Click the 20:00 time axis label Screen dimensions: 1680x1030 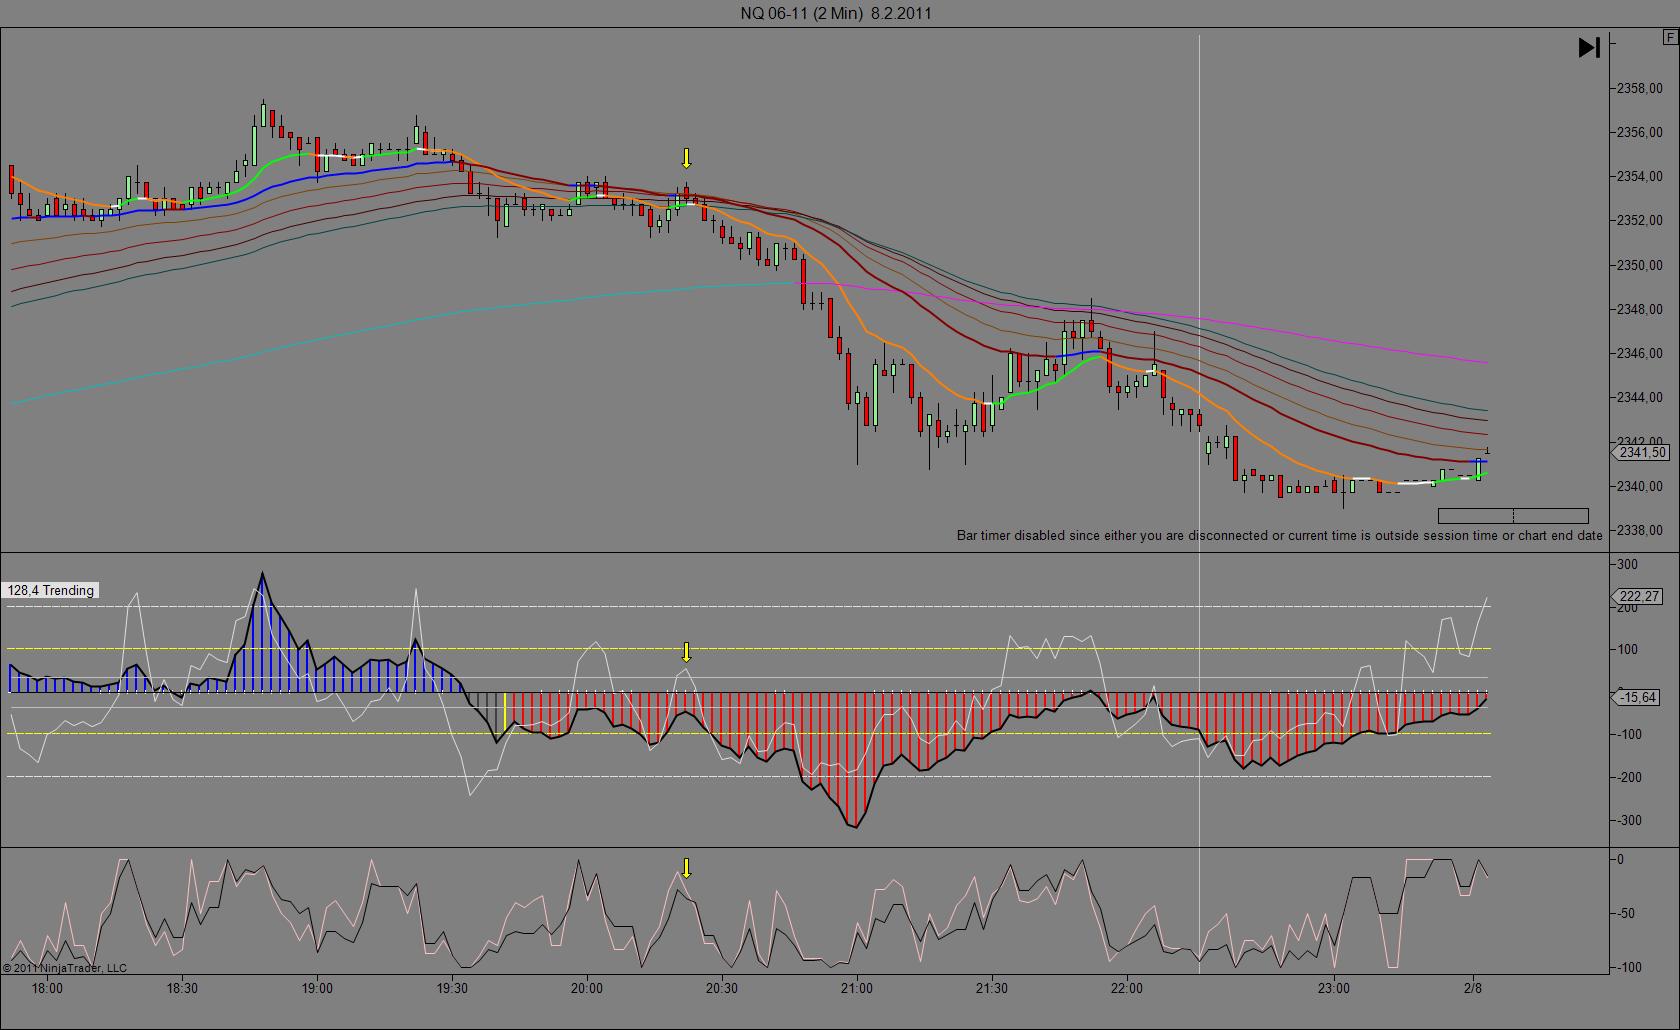[x=587, y=988]
